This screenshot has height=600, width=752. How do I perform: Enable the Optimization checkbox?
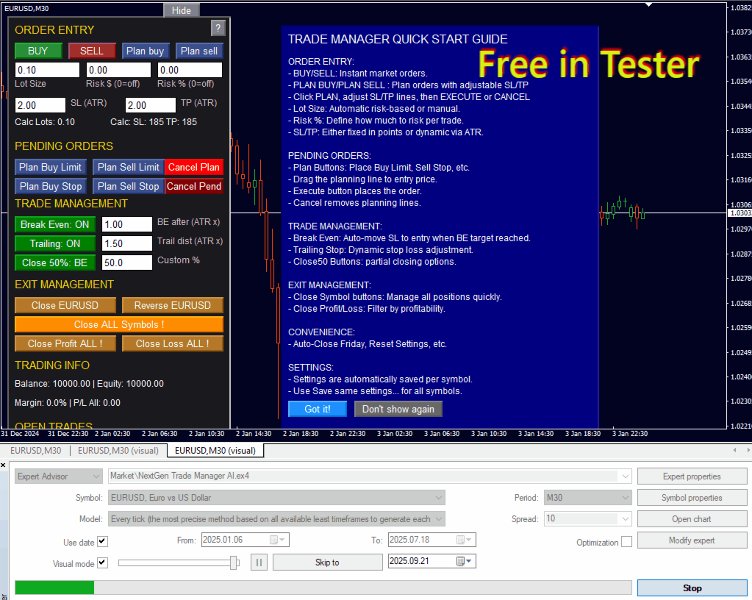[626, 541]
